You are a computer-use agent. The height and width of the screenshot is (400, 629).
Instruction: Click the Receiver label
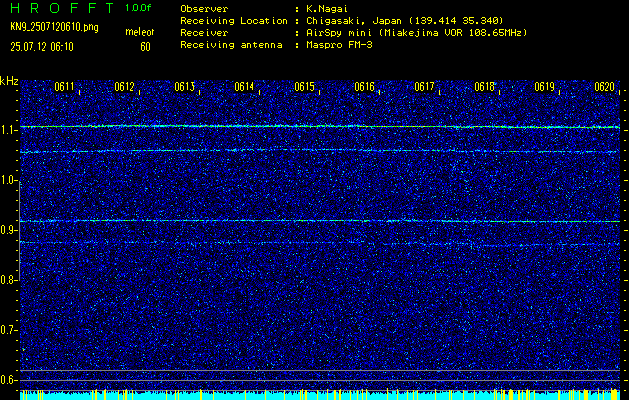(204, 33)
